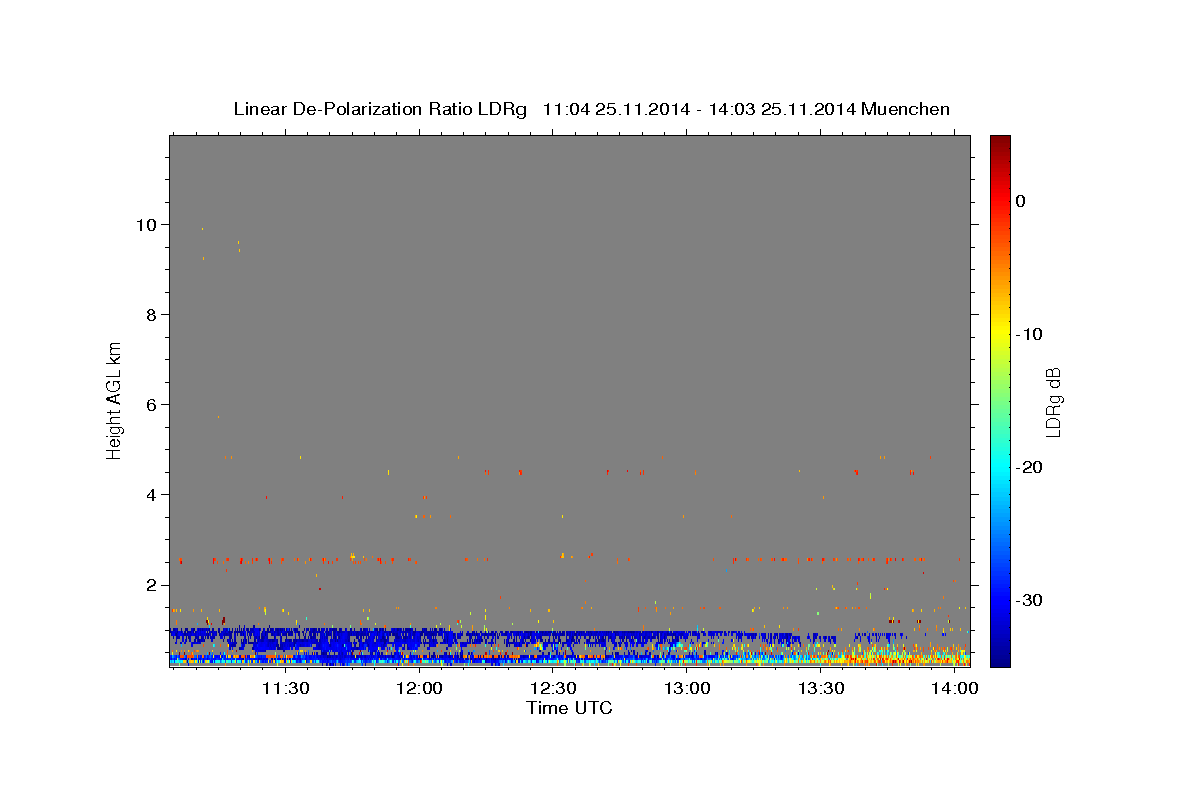Image resolution: width=1200 pixels, height=800 pixels.
Task: Click the 12:30 time tick label
Action: click(553, 688)
